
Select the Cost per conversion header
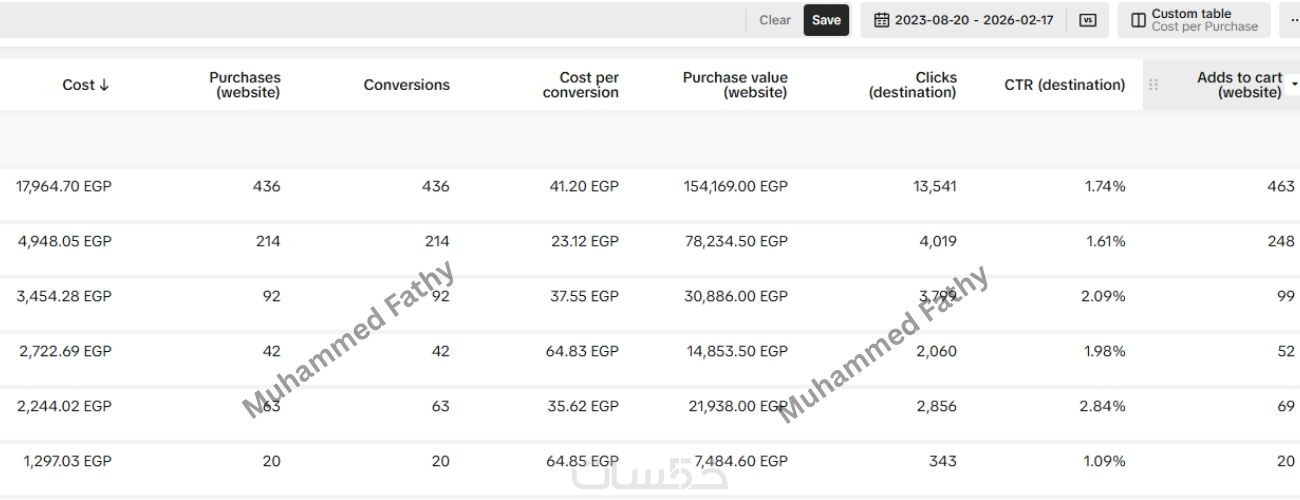click(580, 85)
